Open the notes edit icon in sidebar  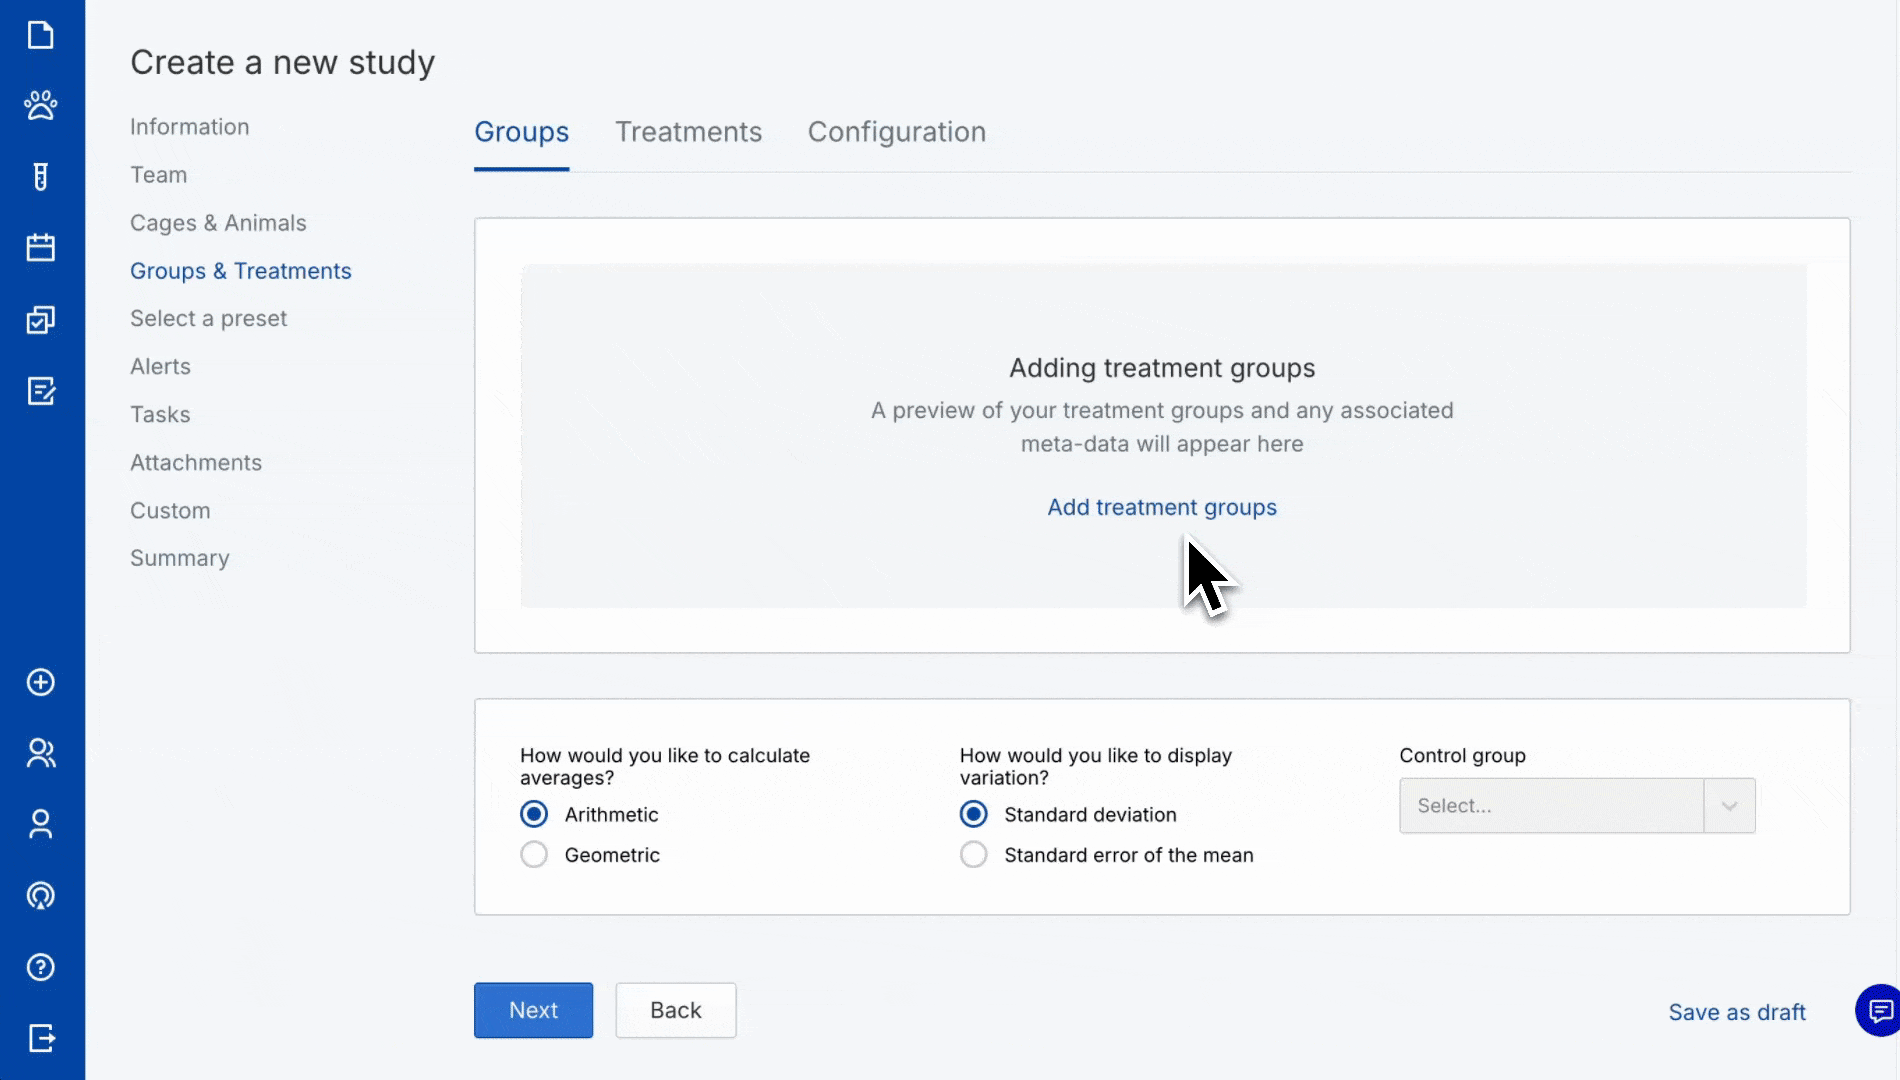point(40,392)
